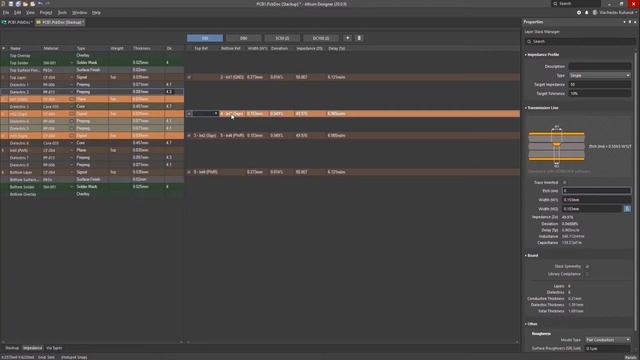Toggle the Trace Inverted checkbox

pos(564,182)
